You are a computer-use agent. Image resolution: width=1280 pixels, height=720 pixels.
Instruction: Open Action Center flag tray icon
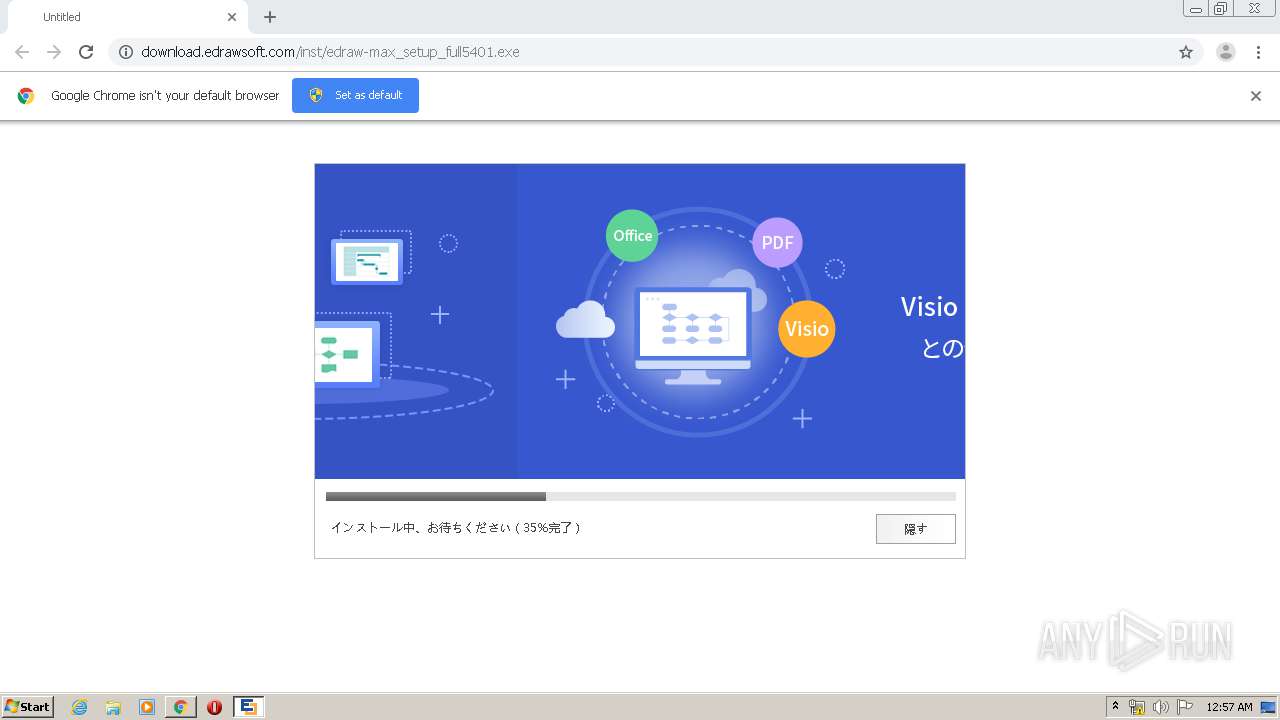pyautogui.click(x=1185, y=707)
